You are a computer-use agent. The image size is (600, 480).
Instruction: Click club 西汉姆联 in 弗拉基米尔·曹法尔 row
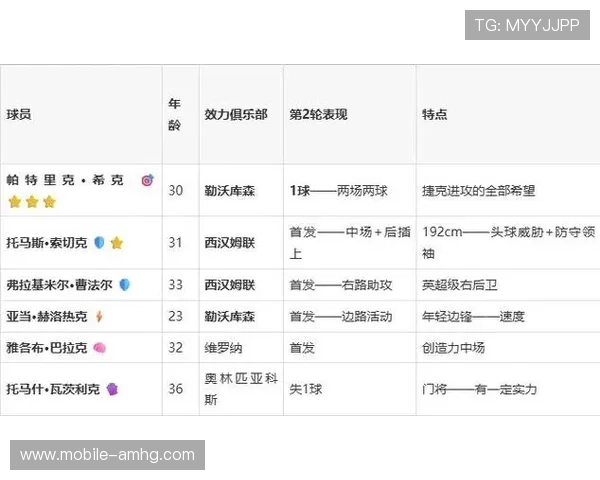tap(230, 285)
